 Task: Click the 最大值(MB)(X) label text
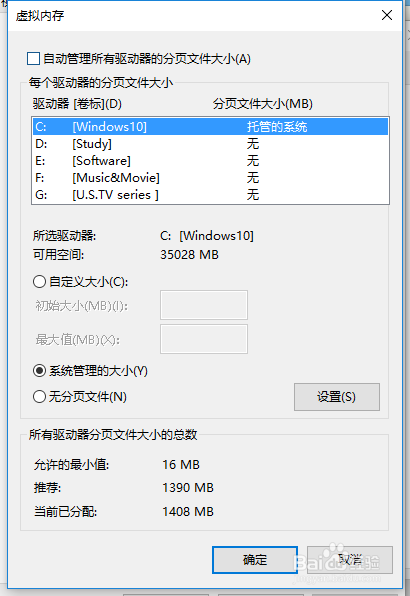(x=78, y=339)
